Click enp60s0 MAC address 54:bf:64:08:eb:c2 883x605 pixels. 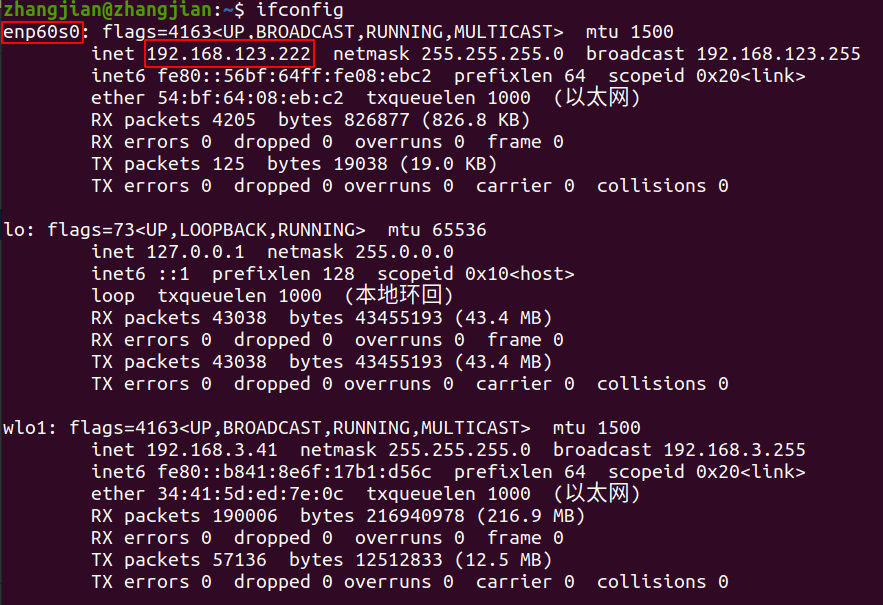[250, 98]
